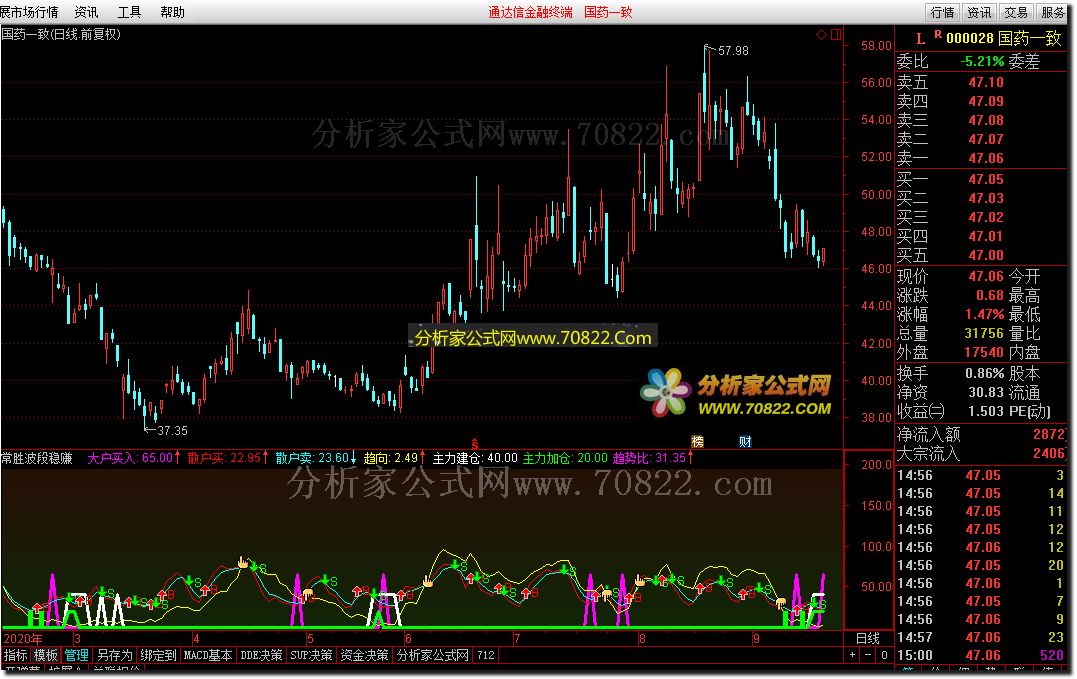Click the chart title 国药一致(日线.前复权)
Screen dimensions: 1077x679
(60, 34)
